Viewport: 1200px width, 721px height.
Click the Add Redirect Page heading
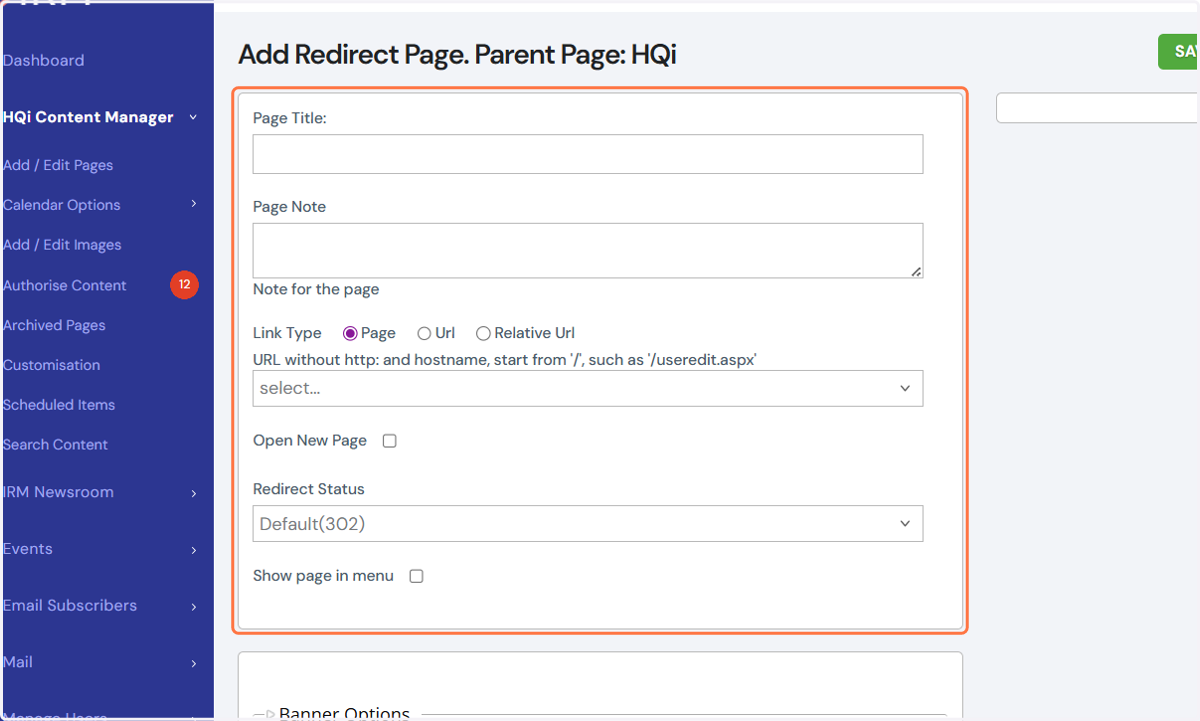coord(457,54)
